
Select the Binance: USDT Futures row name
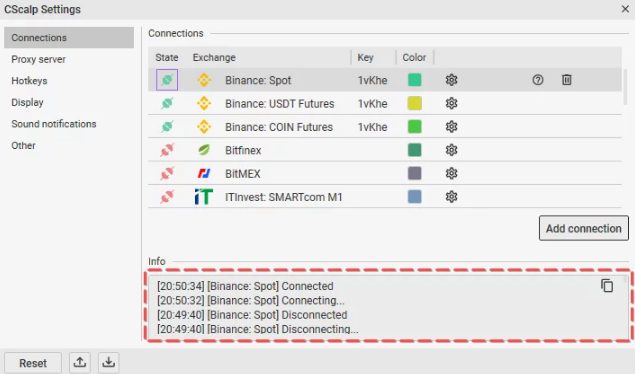tap(279, 104)
